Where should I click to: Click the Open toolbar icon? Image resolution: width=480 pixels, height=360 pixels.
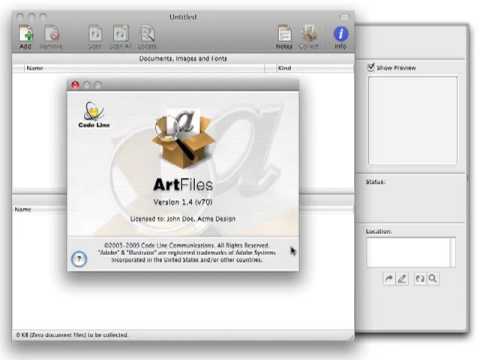click(x=95, y=37)
